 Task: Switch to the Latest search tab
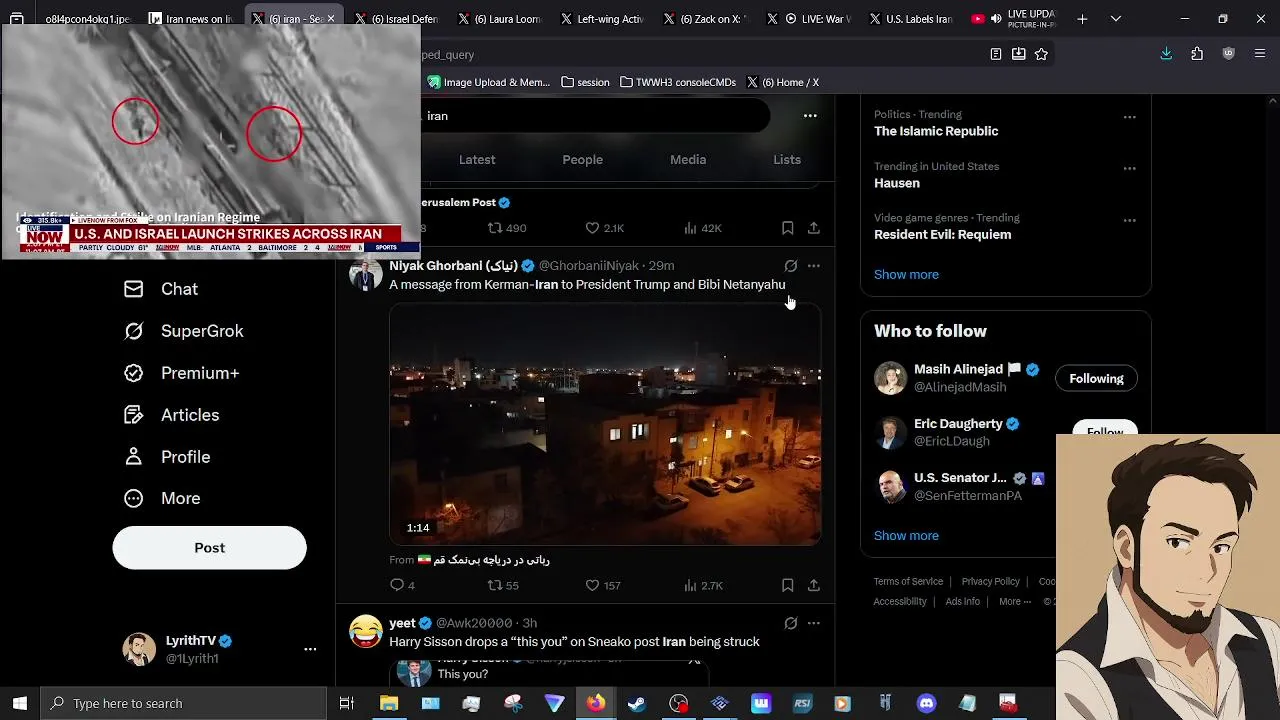click(477, 160)
